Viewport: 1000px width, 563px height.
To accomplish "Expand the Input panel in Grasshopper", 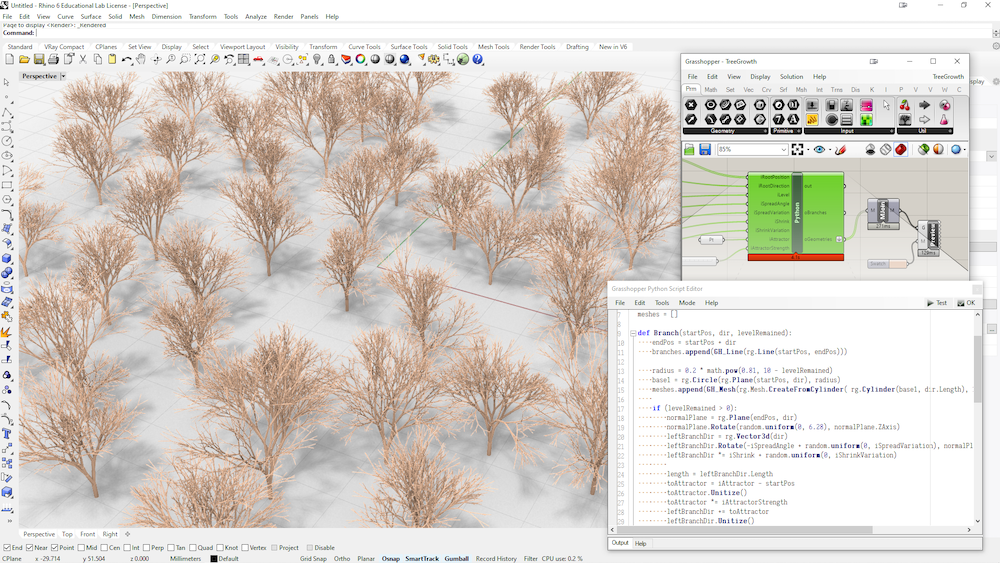I will click(x=849, y=131).
